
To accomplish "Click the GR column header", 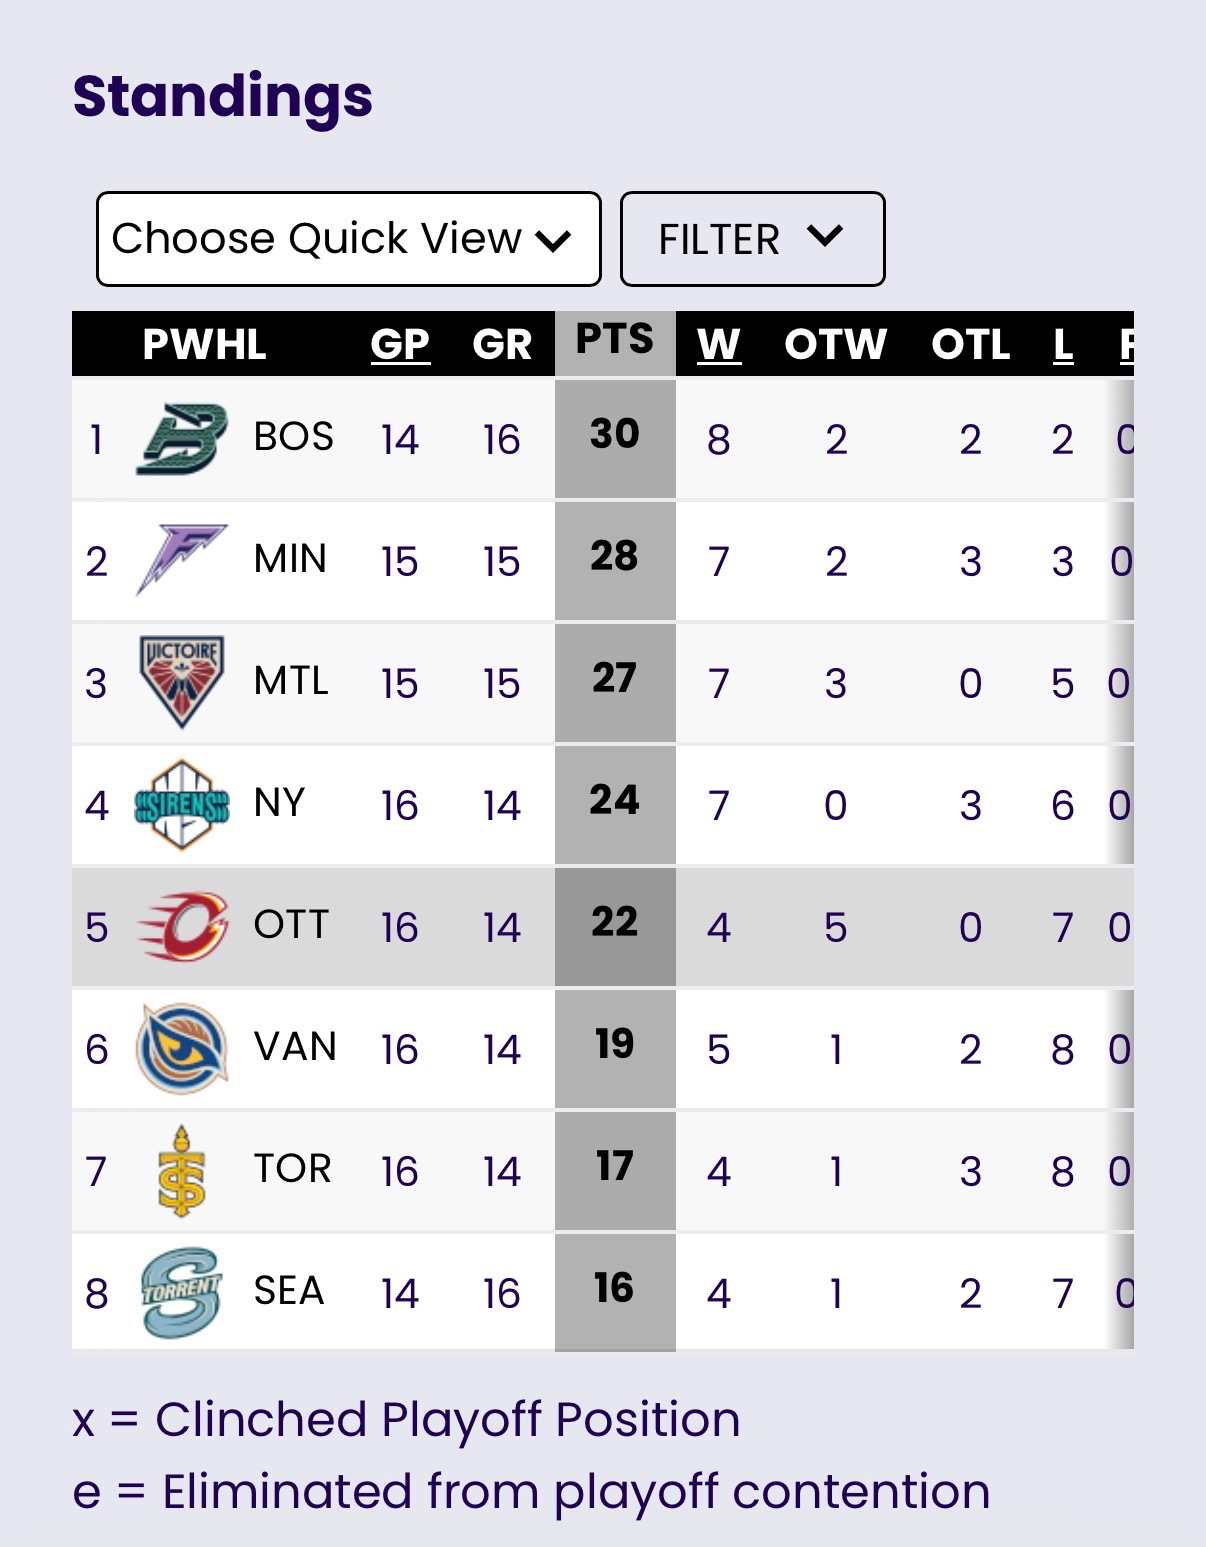I will click(x=502, y=345).
